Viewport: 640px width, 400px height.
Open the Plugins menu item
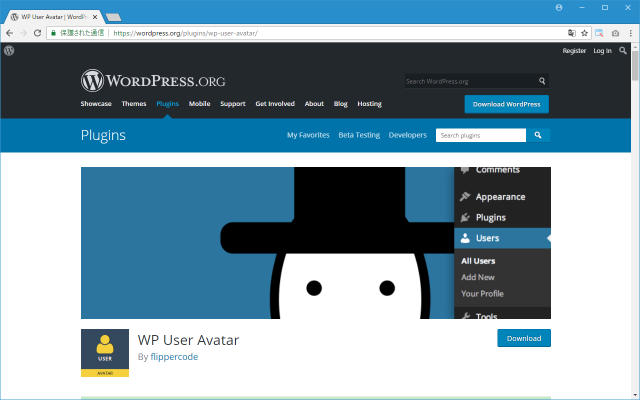[x=167, y=104]
